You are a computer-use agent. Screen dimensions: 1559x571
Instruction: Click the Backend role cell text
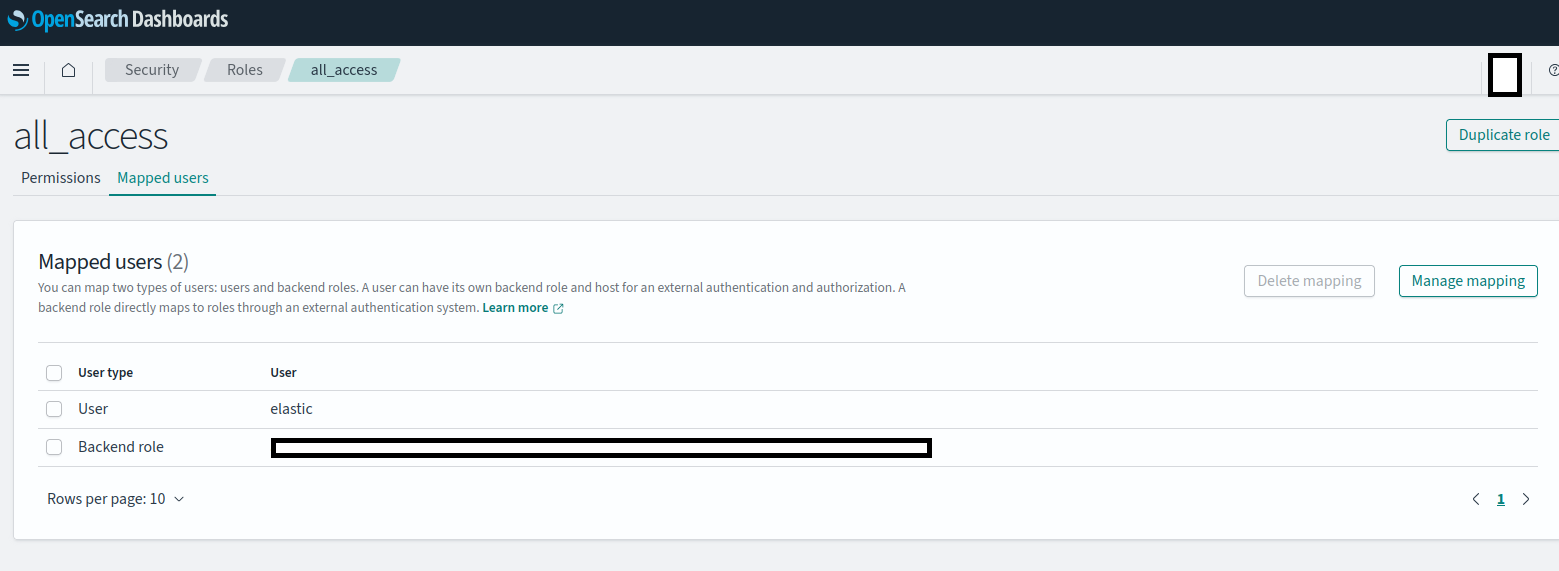coord(121,447)
